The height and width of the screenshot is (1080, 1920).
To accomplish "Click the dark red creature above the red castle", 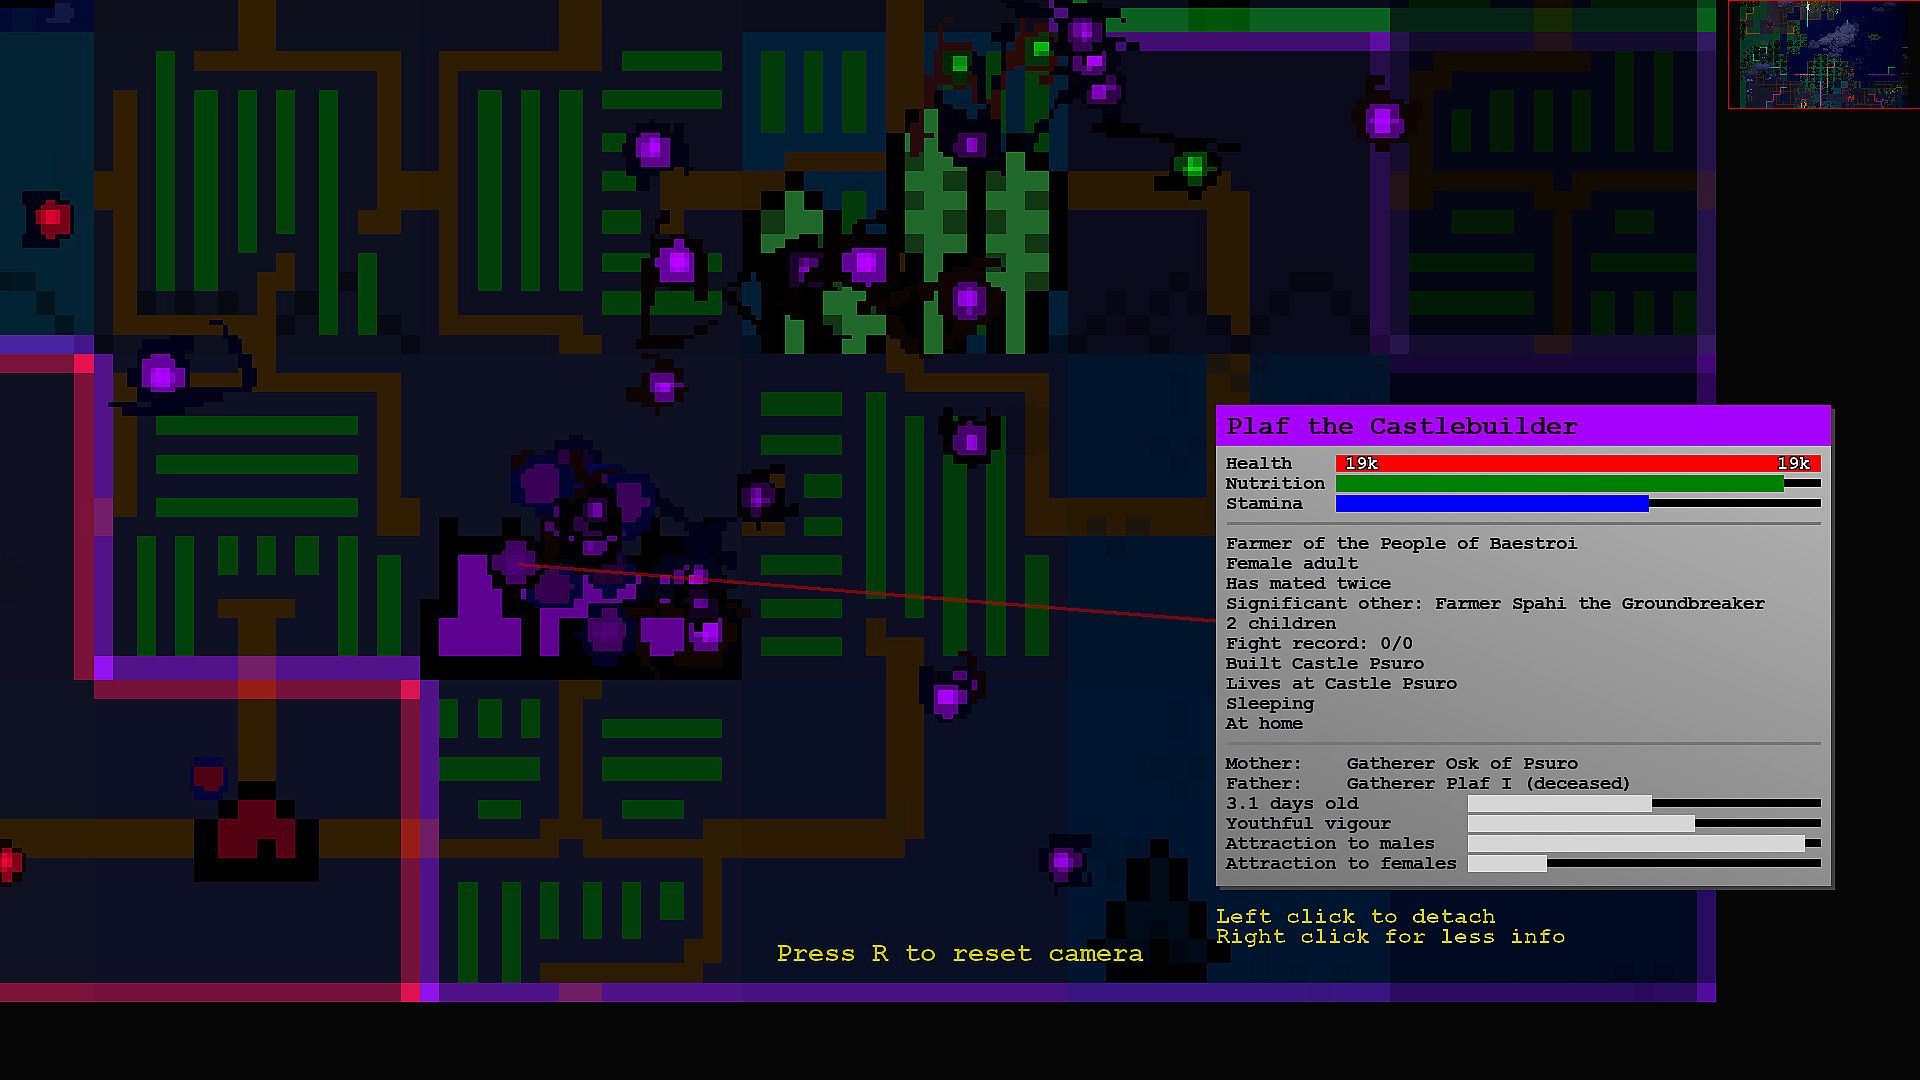I will tap(208, 777).
